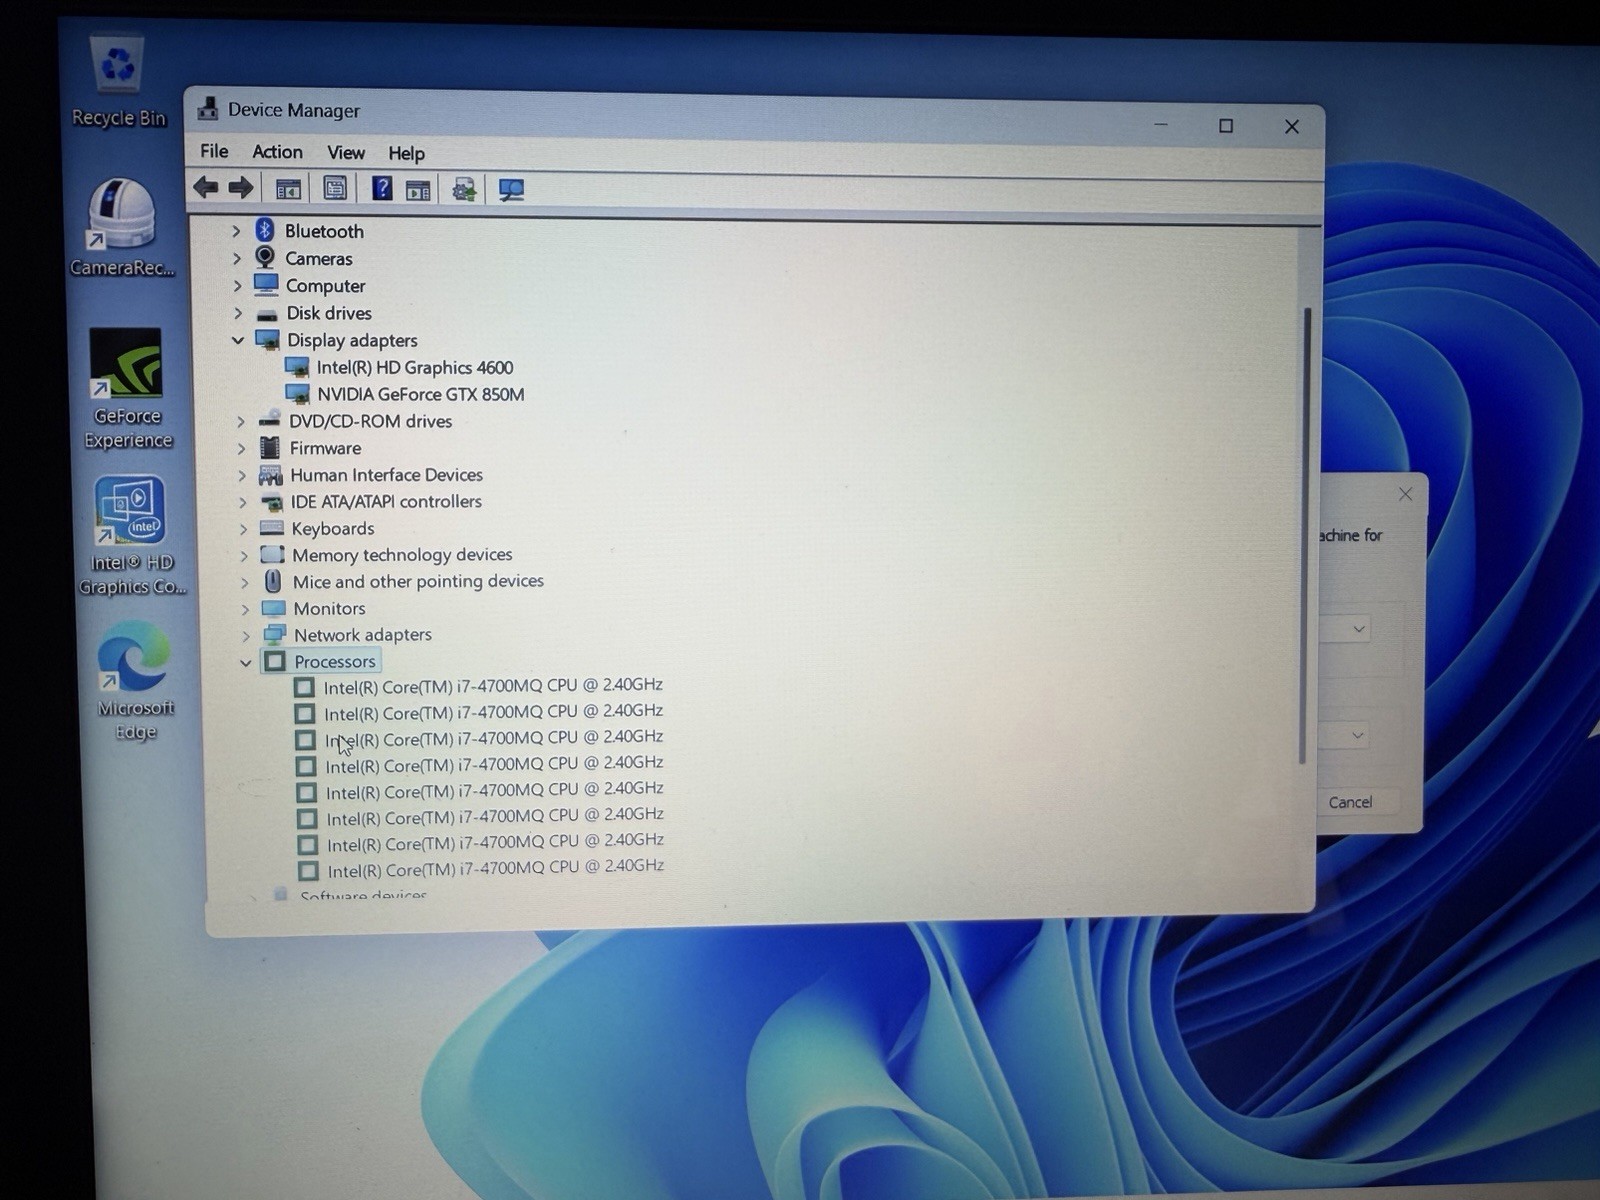Screen dimensions: 1600x1200
Task: Expand the DVD/CD-ROM drives category
Action: [241, 421]
